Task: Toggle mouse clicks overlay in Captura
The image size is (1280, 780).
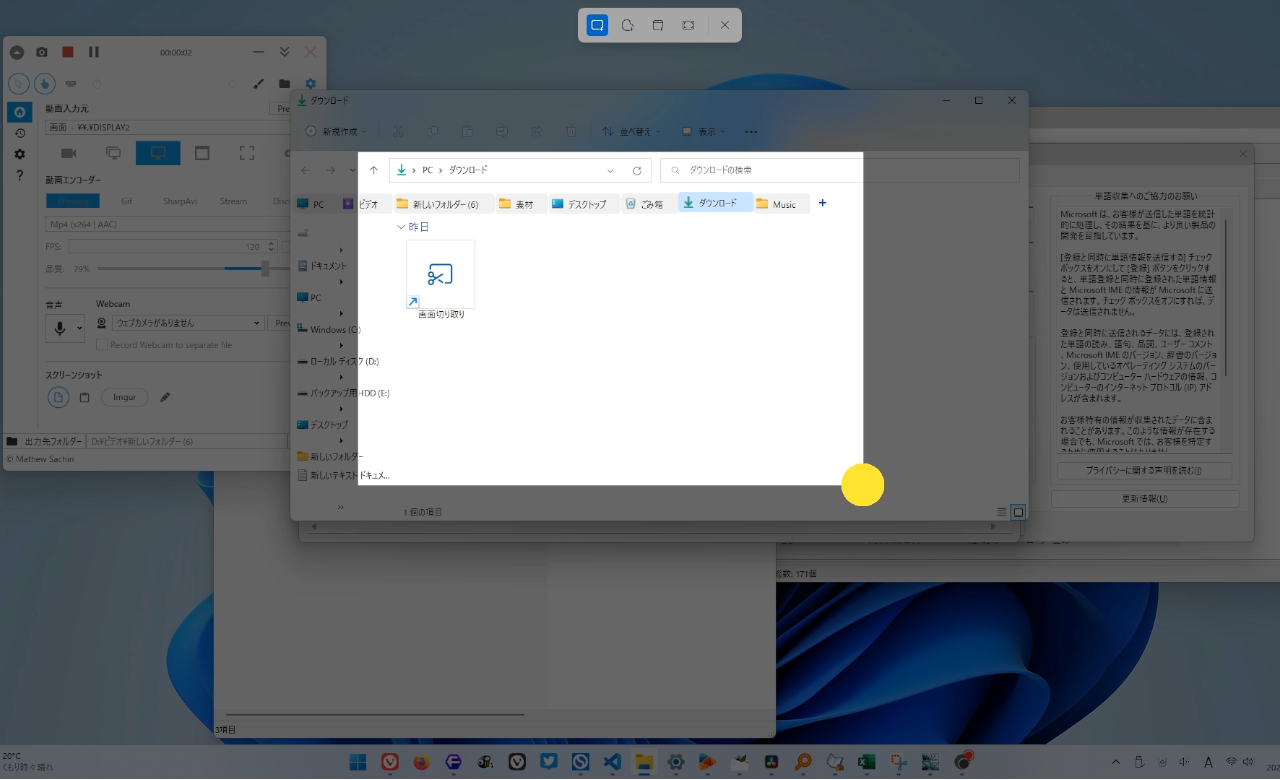Action: [x=45, y=84]
